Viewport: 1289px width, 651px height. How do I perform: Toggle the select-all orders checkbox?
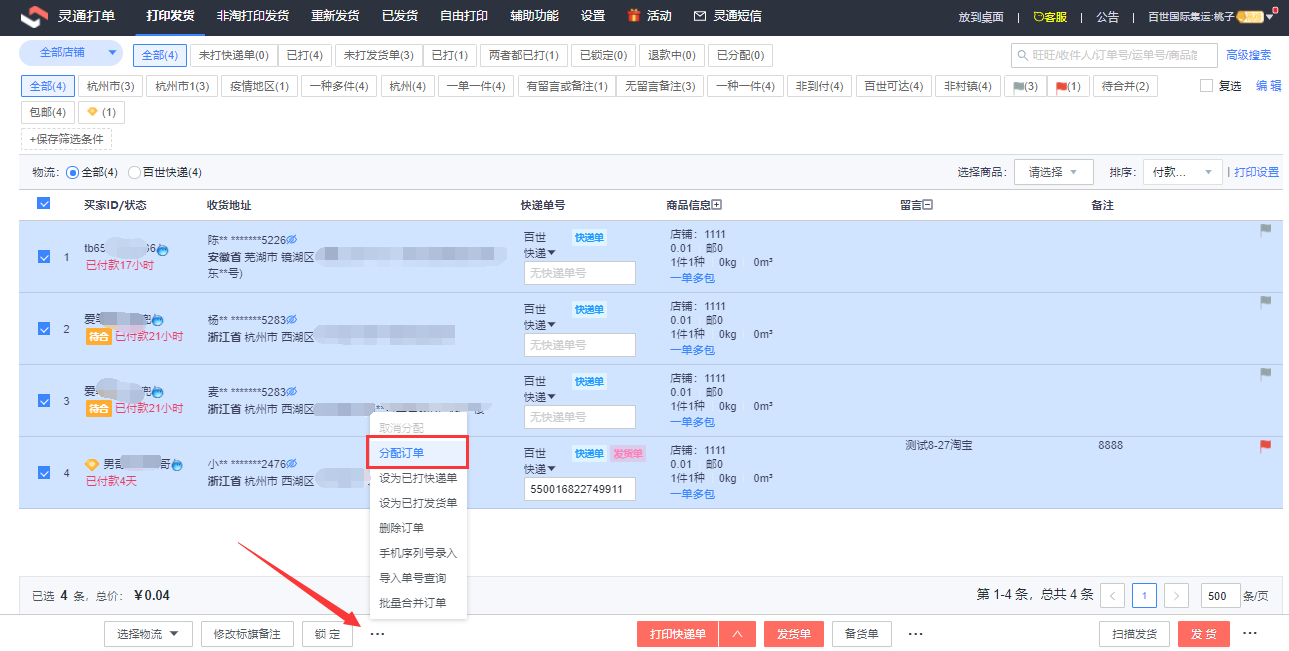tap(44, 204)
